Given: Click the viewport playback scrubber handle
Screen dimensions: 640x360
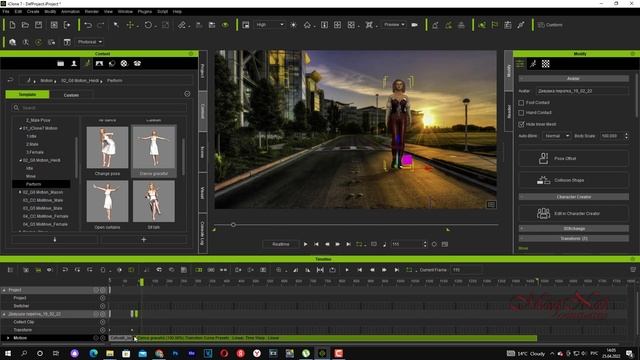Looking at the screenshot, I should coord(233,224).
